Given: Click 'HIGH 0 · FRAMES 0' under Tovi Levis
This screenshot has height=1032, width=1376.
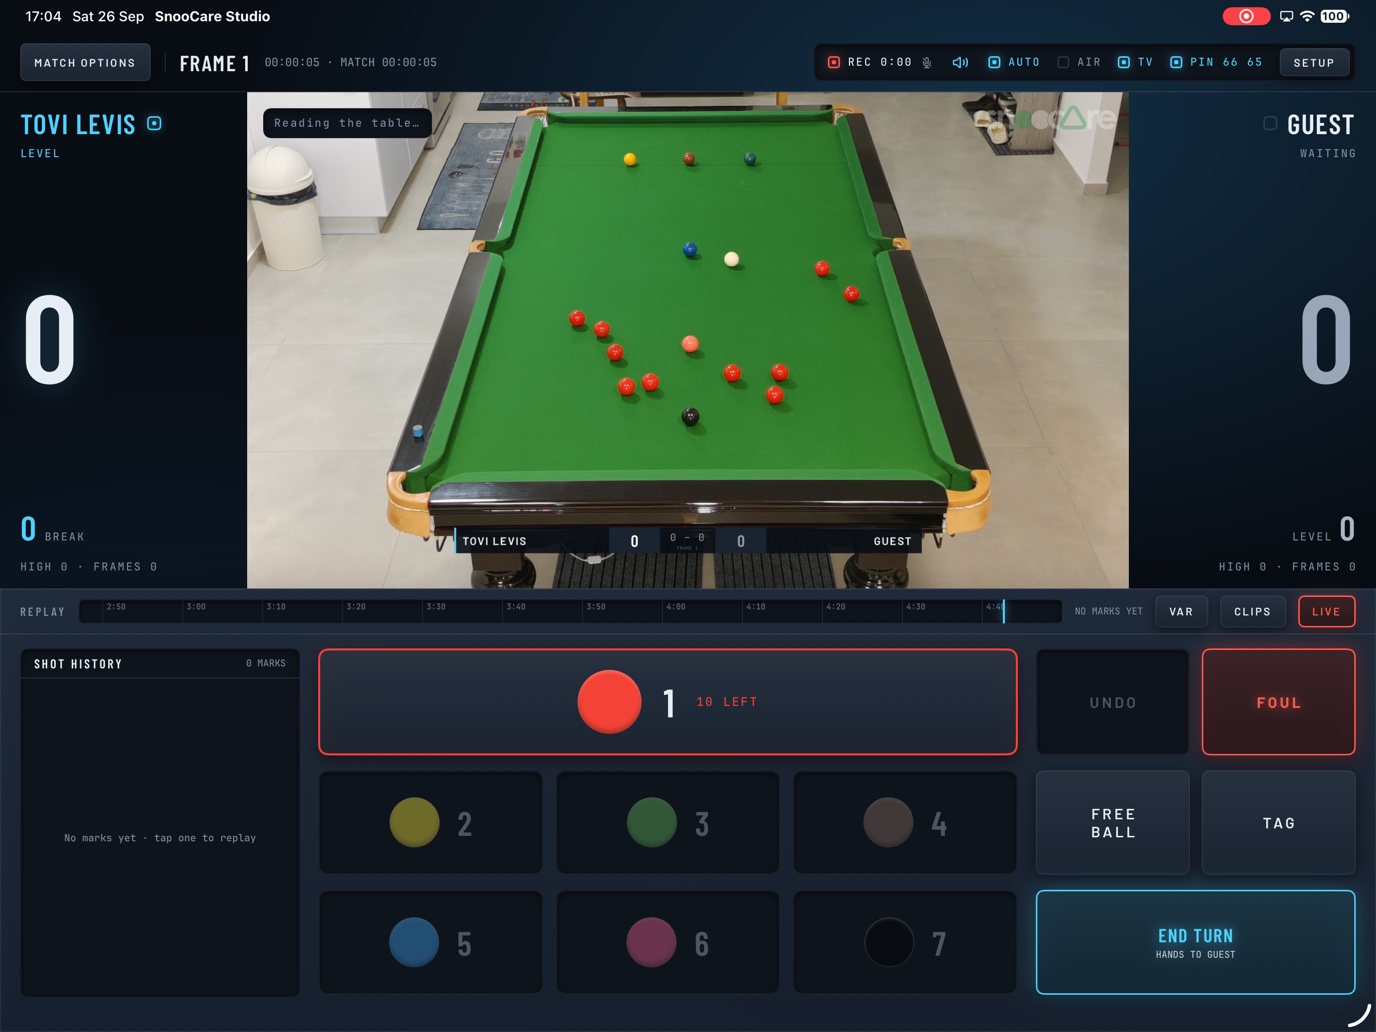Looking at the screenshot, I should point(89,566).
